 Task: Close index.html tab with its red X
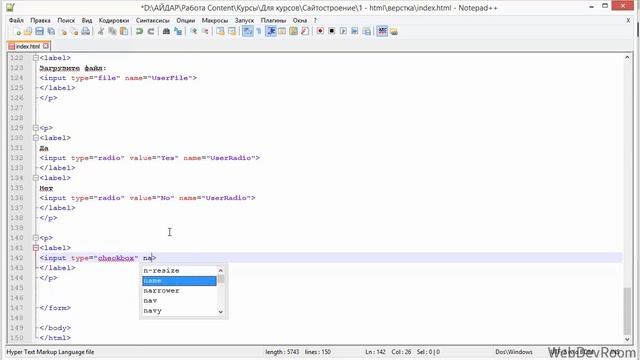coord(46,46)
